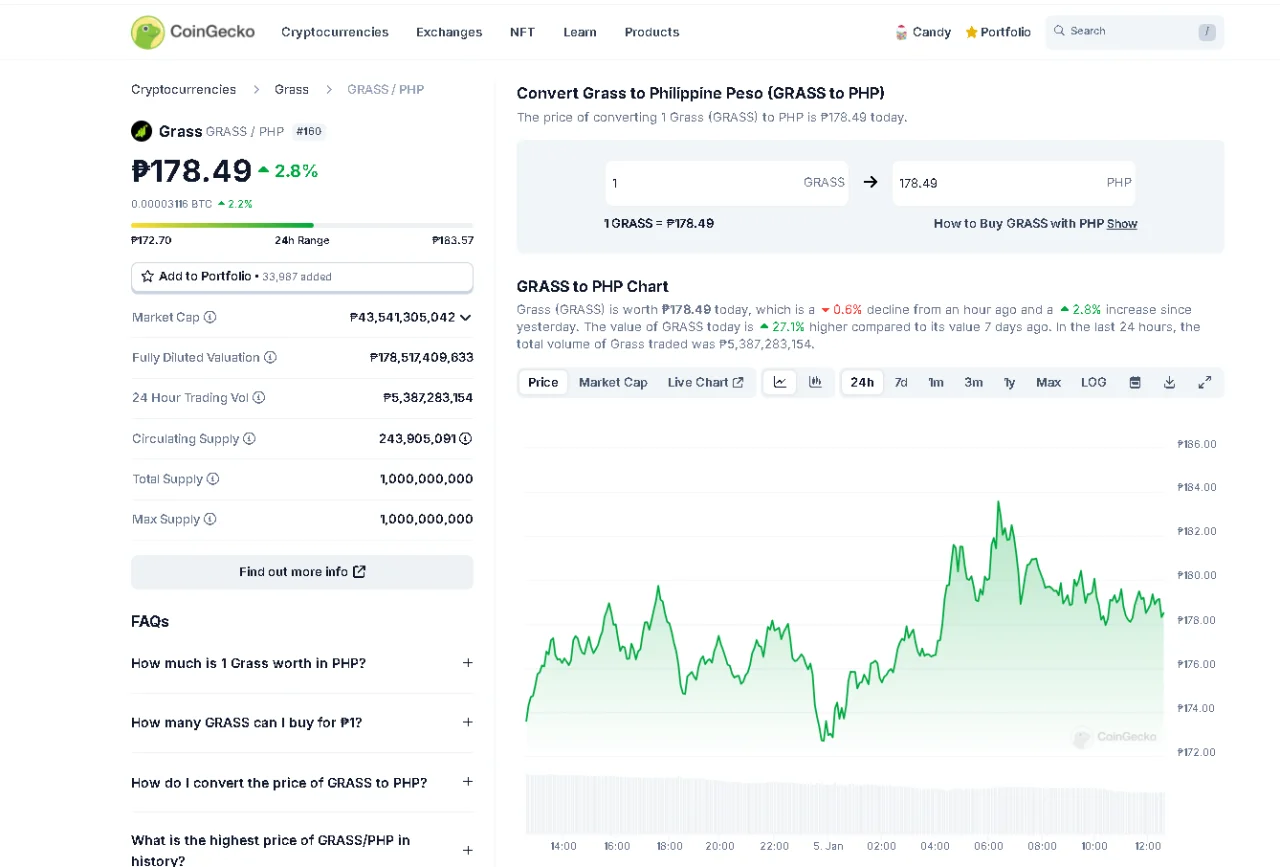
Task: Toggle the LOG scale option
Action: click(x=1094, y=382)
